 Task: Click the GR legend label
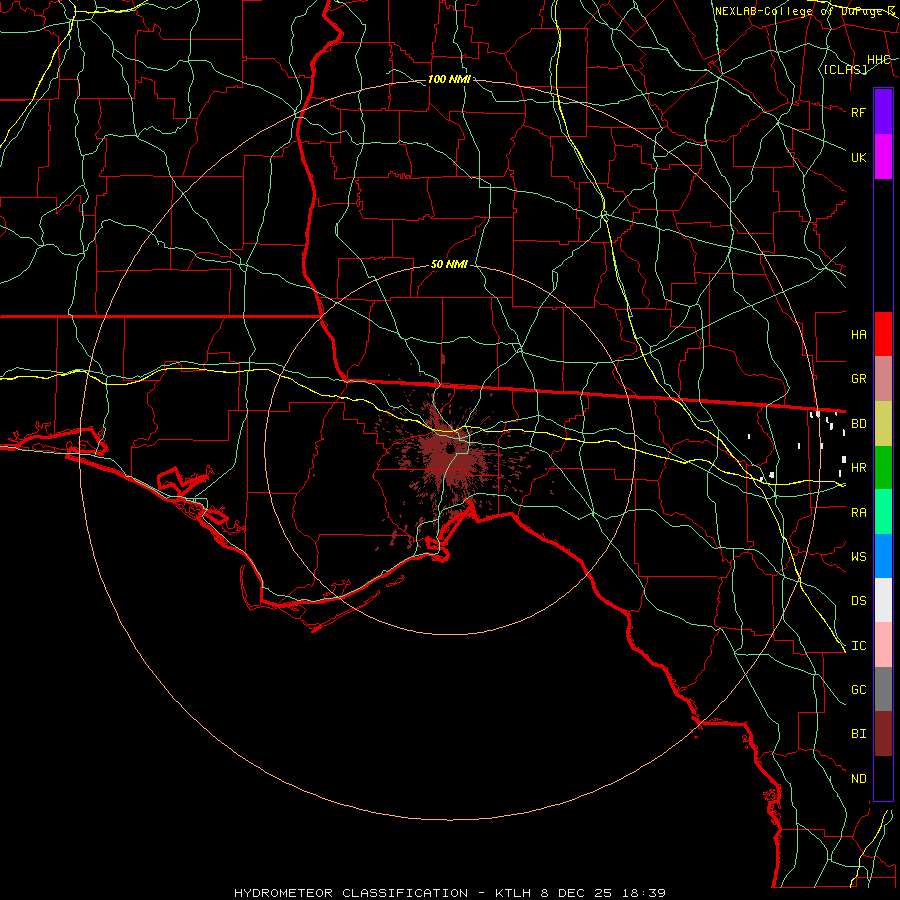(x=858, y=379)
